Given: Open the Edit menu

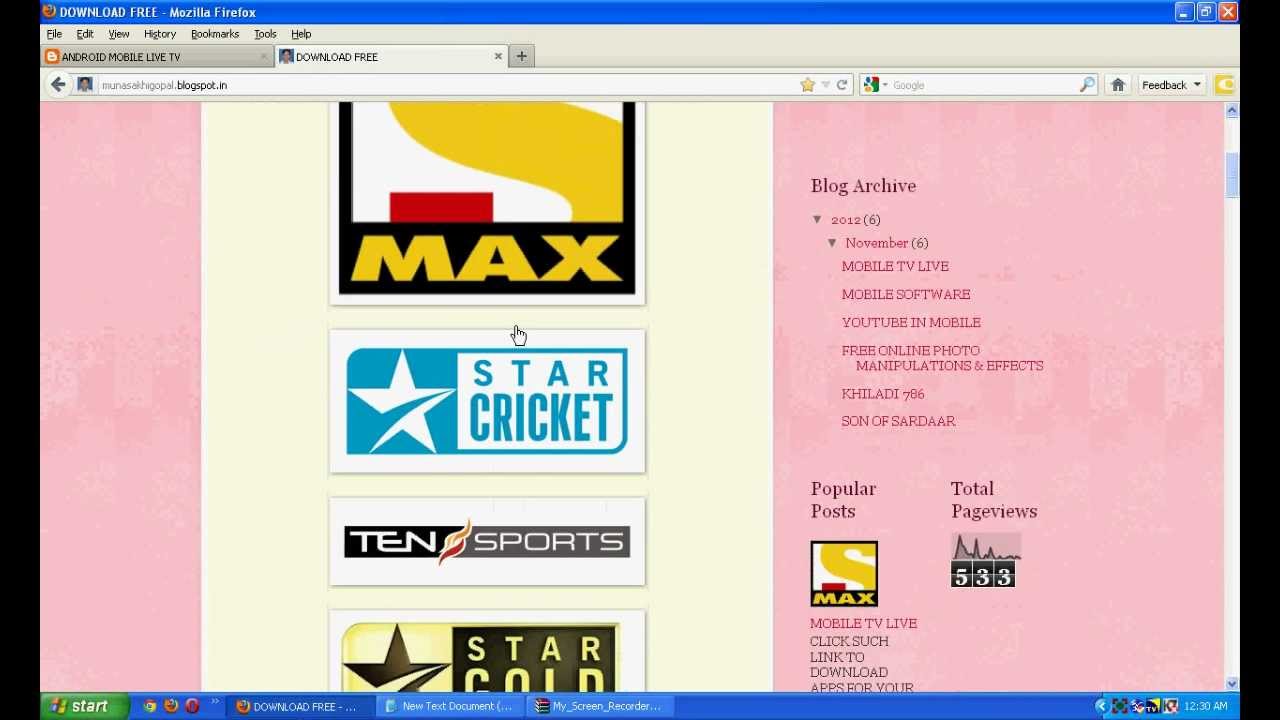Looking at the screenshot, I should click(x=85, y=34).
